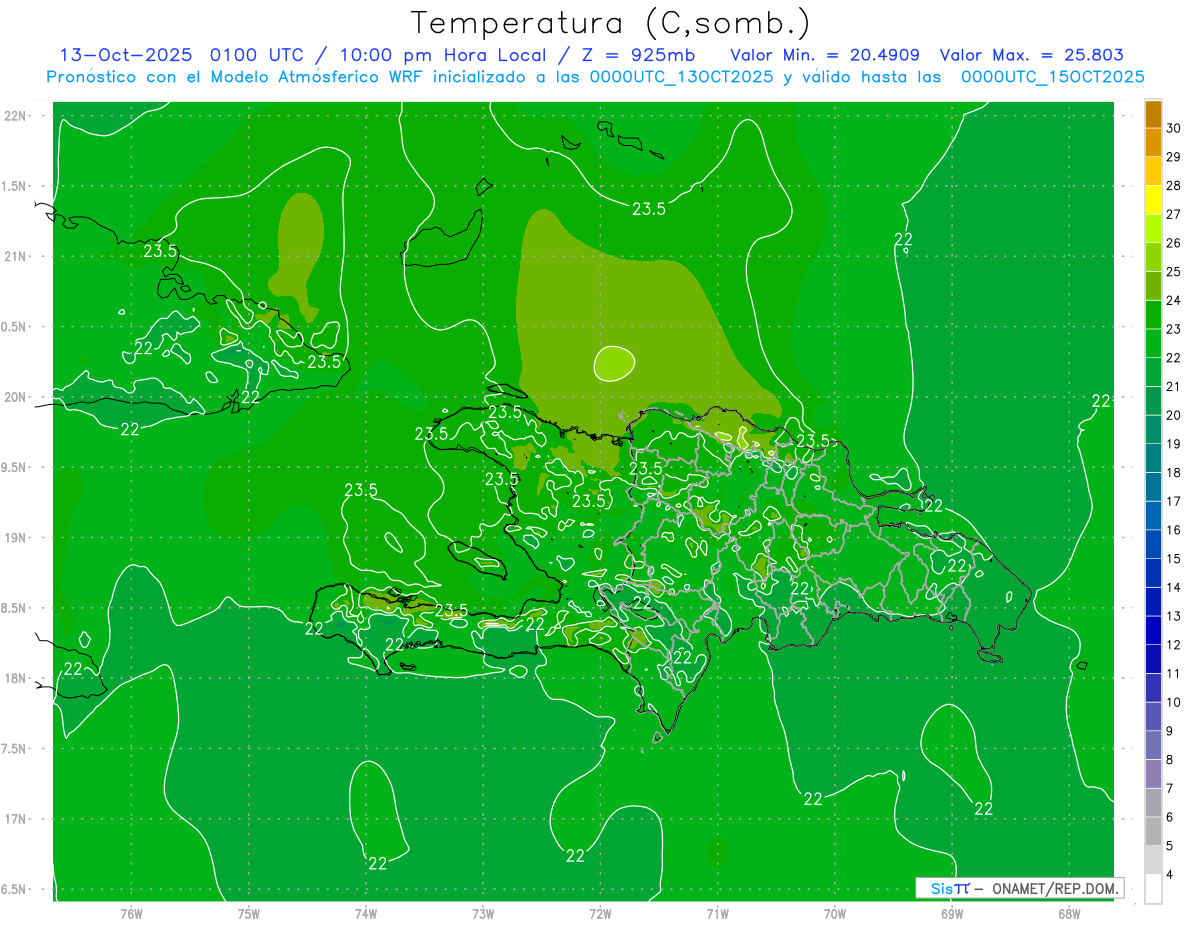Click the 72W longitude axis label
Viewport: 1200px width, 927px height.
600,914
